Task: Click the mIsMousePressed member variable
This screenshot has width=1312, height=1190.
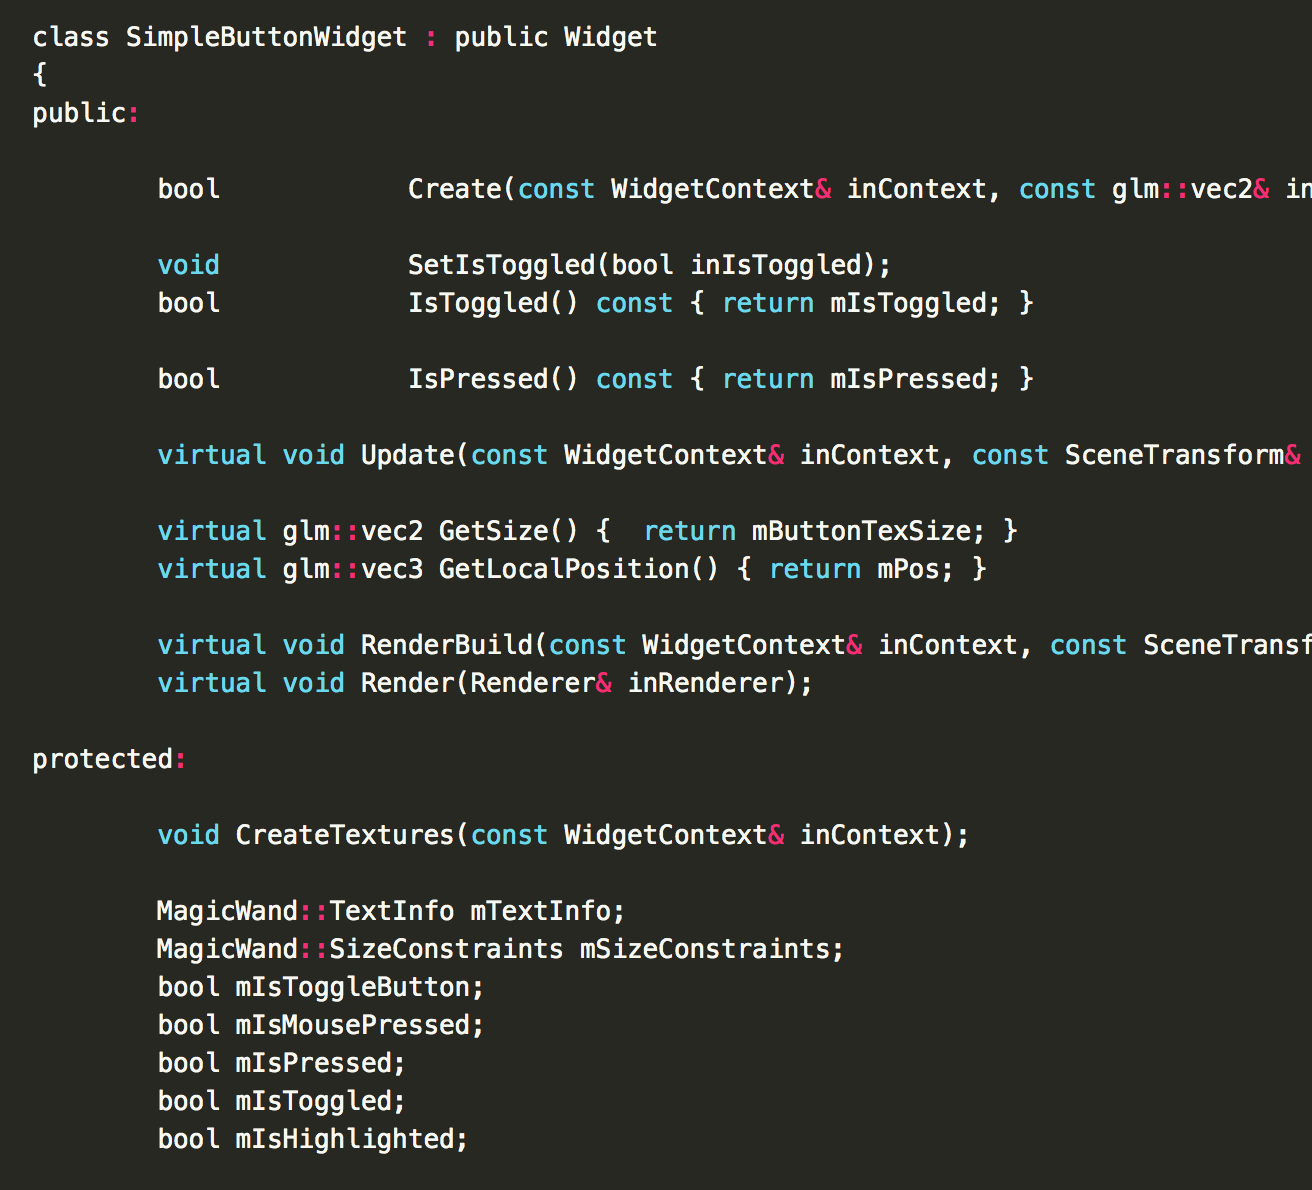Action: pos(352,1025)
